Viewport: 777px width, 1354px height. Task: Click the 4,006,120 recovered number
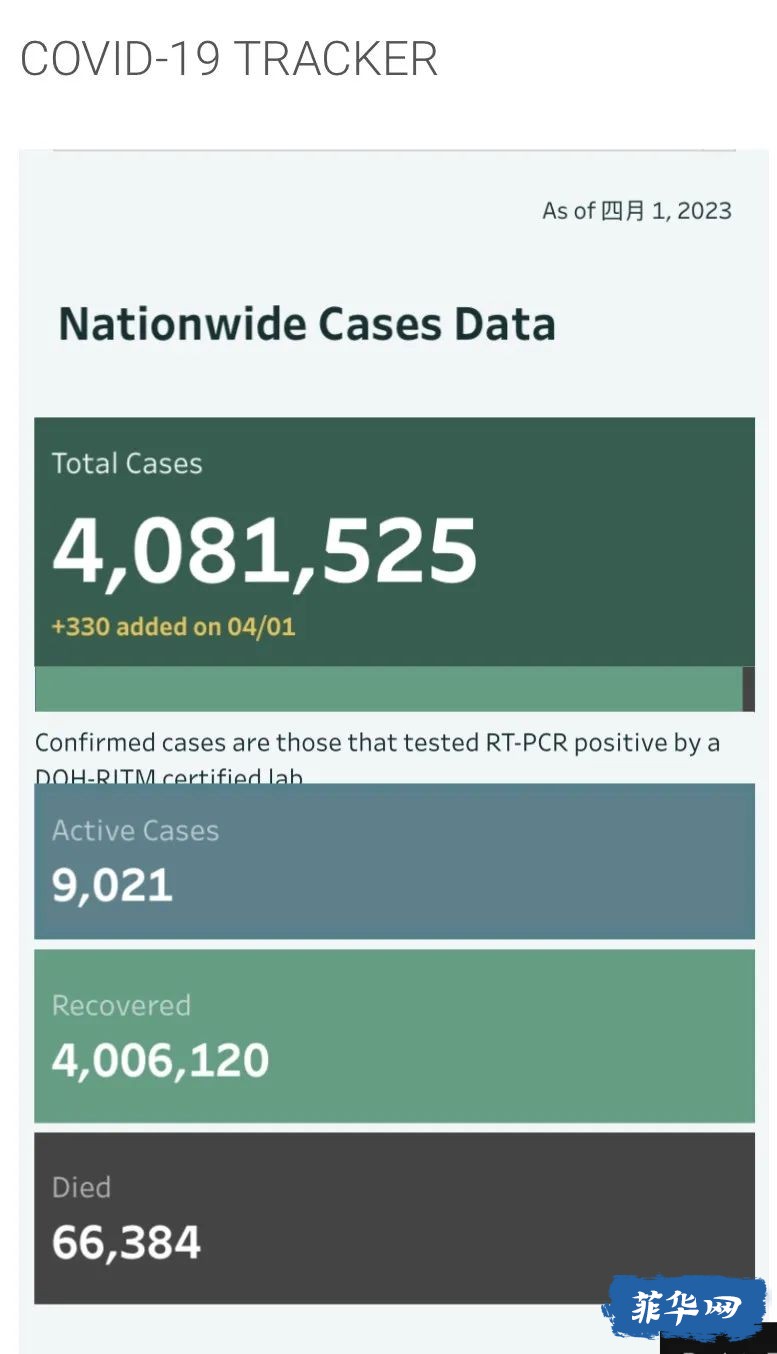(x=160, y=1060)
